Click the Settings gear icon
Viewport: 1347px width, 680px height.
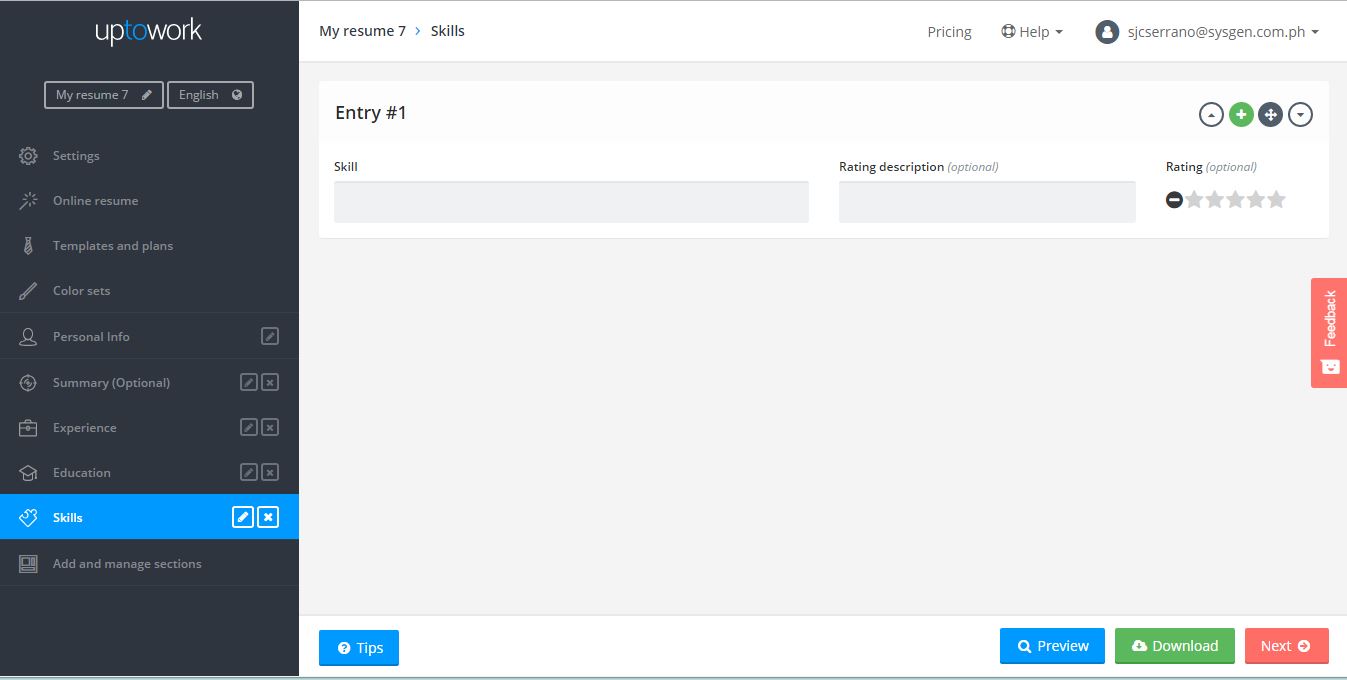point(28,156)
